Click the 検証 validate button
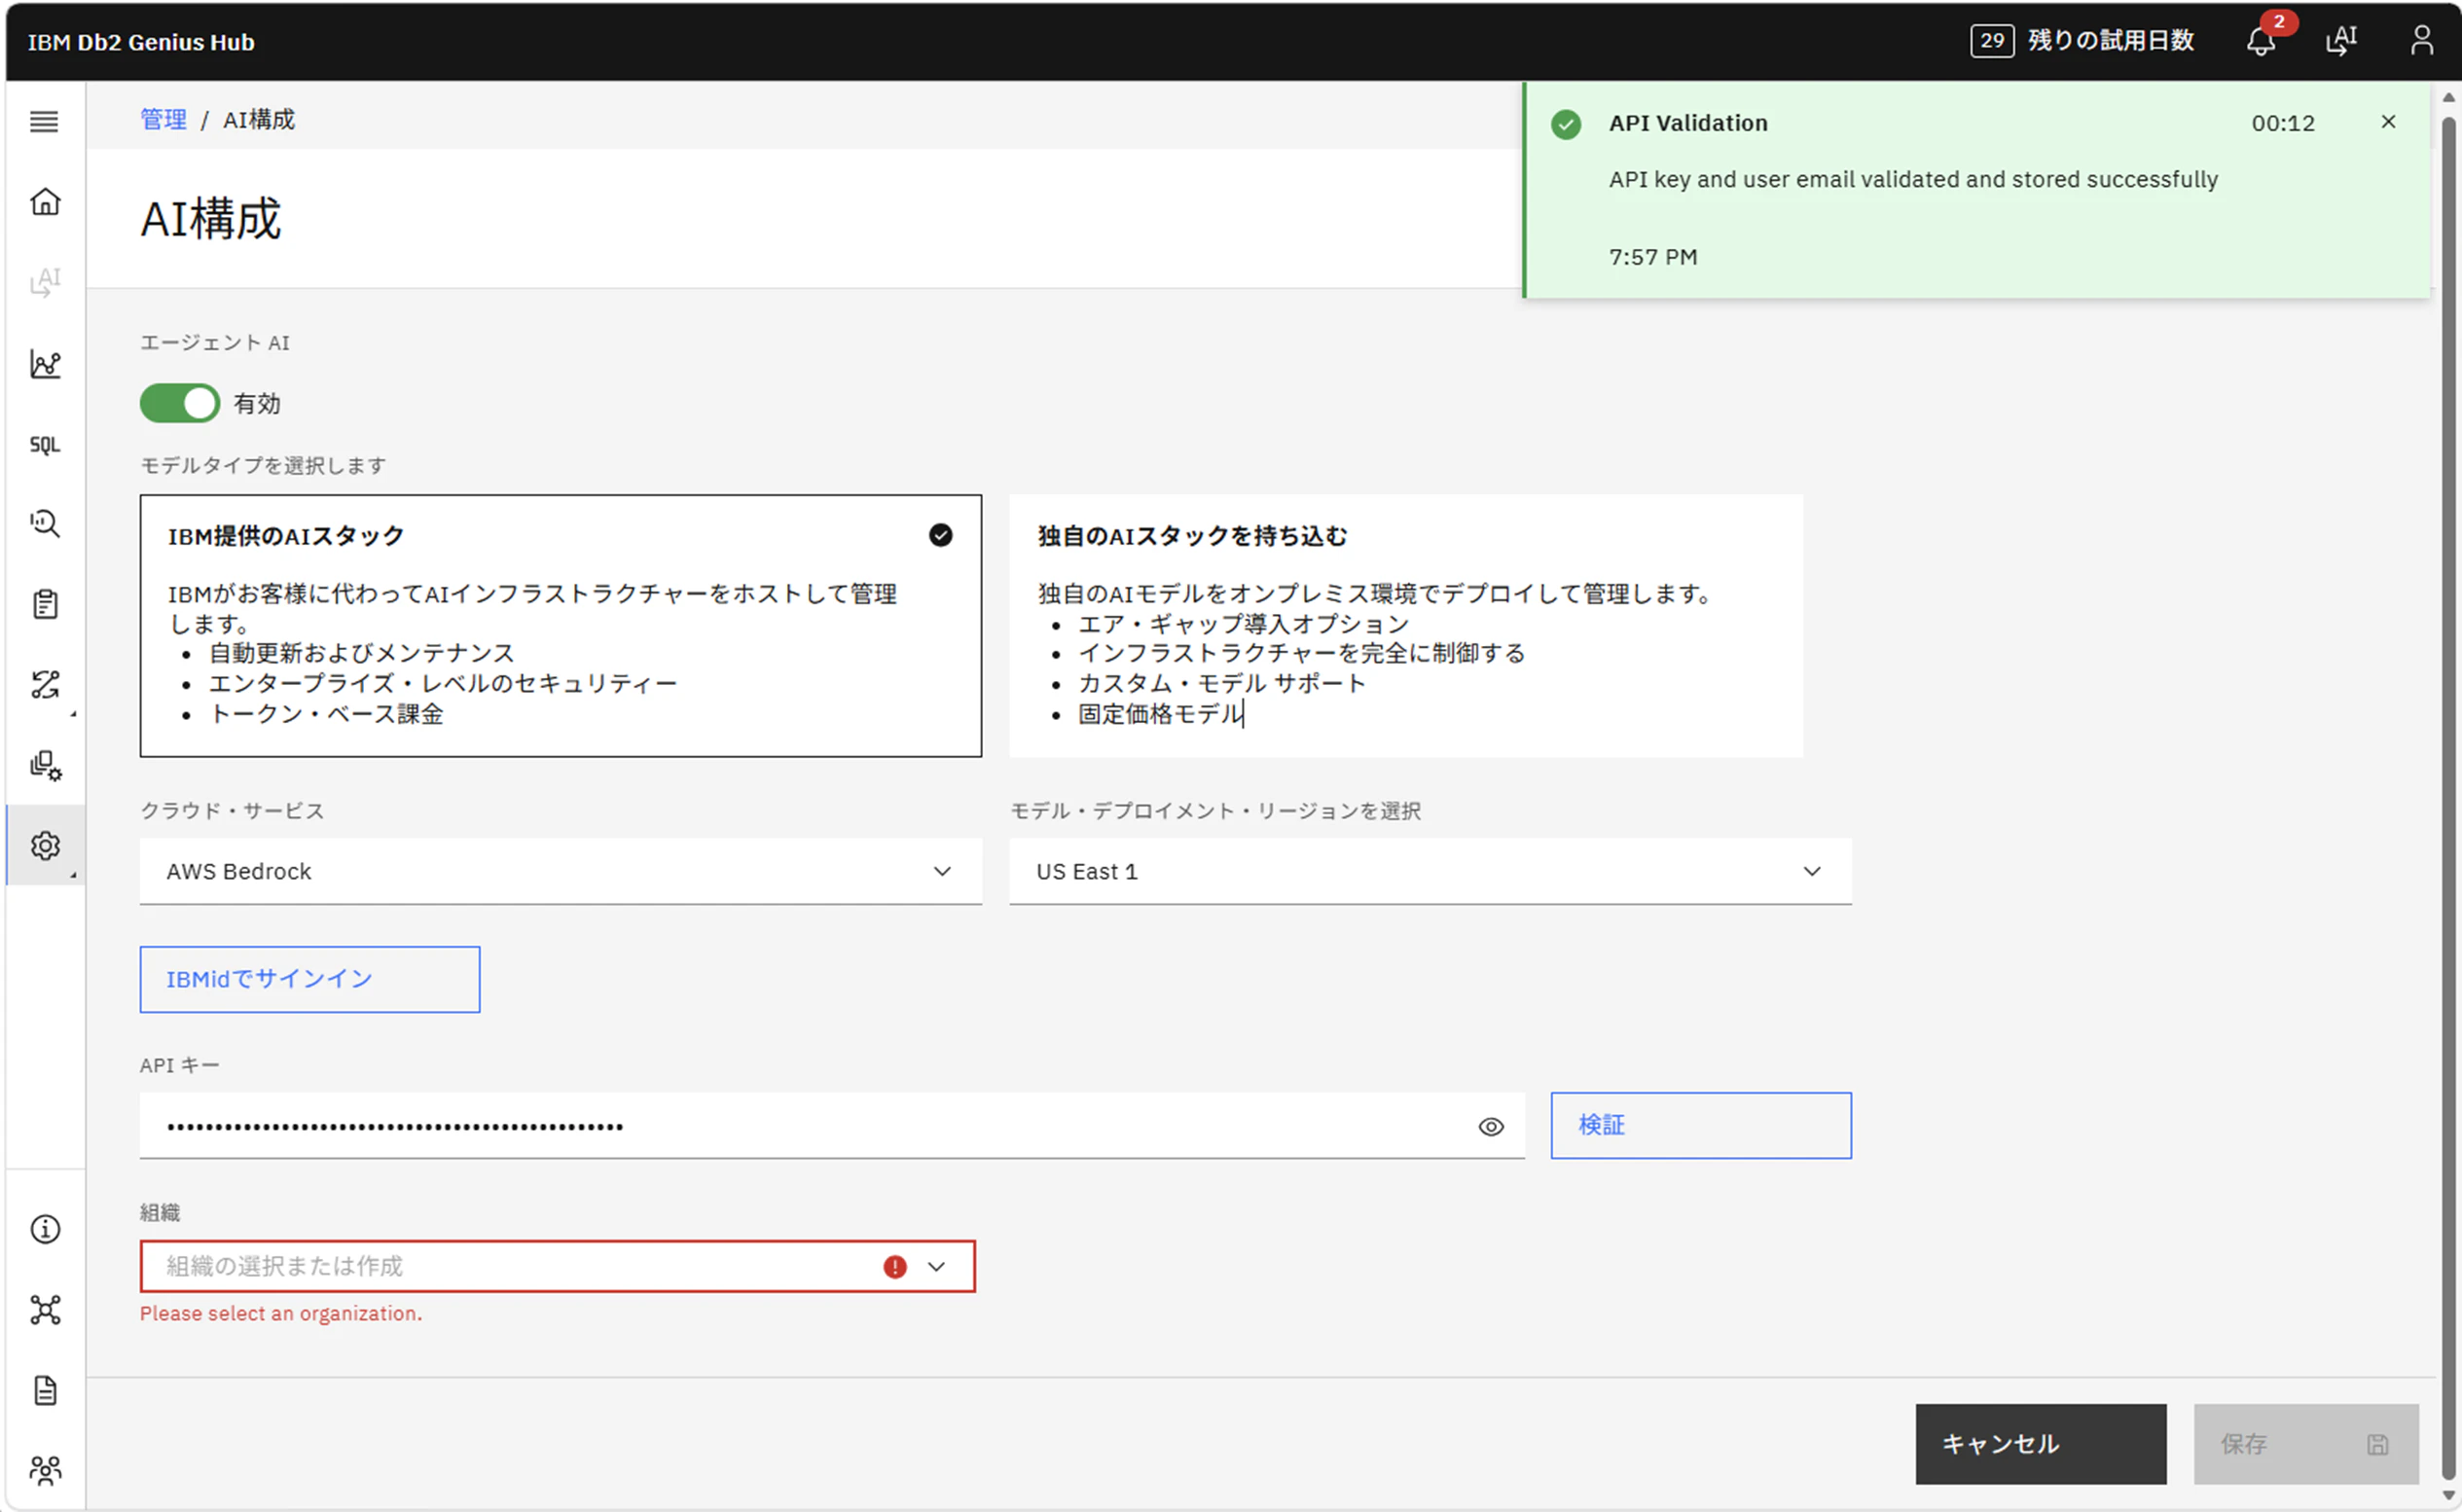 1701,1125
